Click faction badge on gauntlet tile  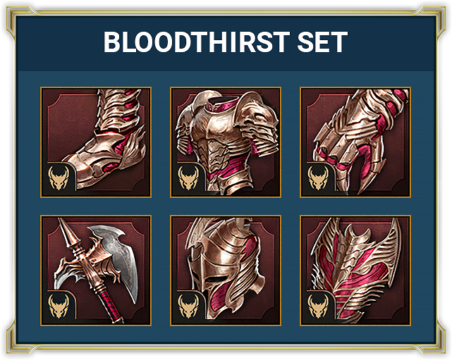[318, 178]
